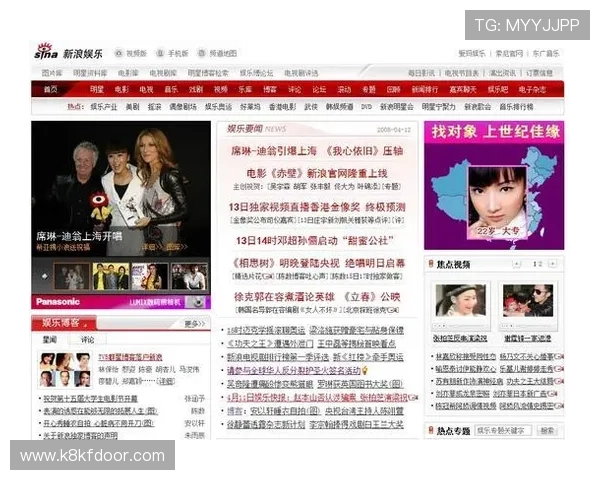Open hot topic 韩娱频道
Image resolution: width=600 pixels, height=480 pixels.
[x=339, y=107]
